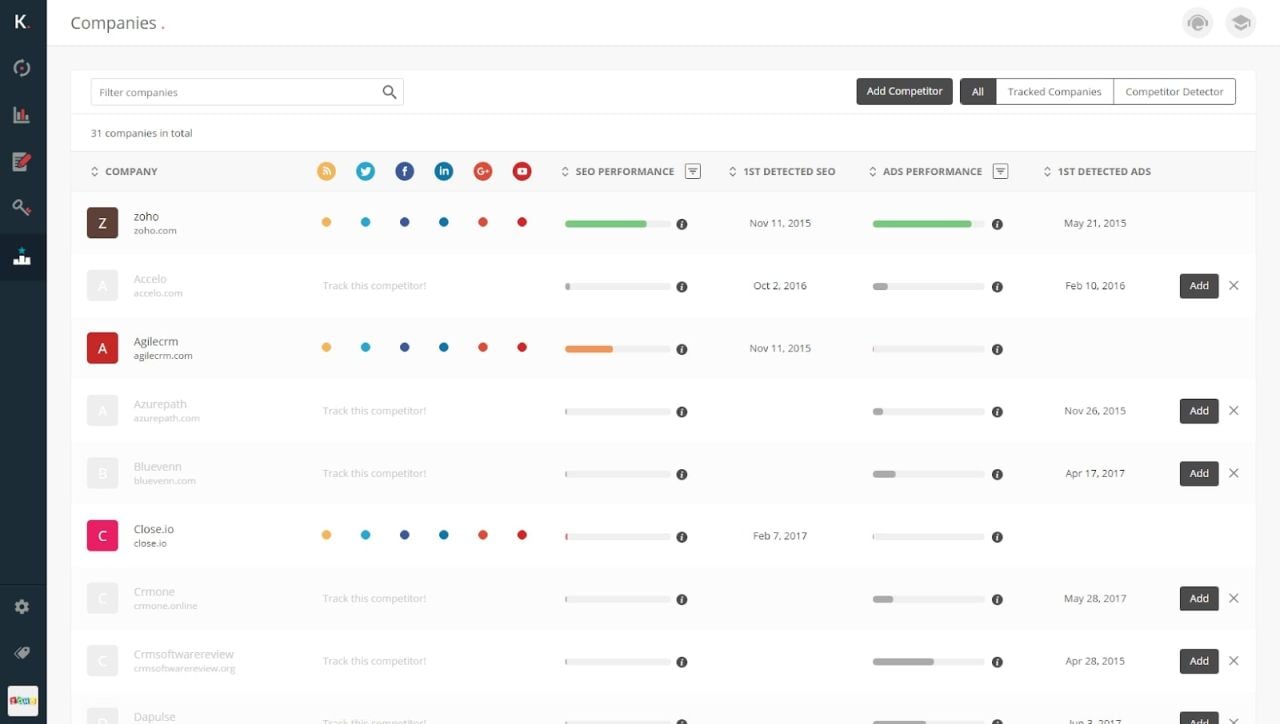Dismiss the Accelo suggestion
Screen dimensions: 1280x724
click(1234, 286)
